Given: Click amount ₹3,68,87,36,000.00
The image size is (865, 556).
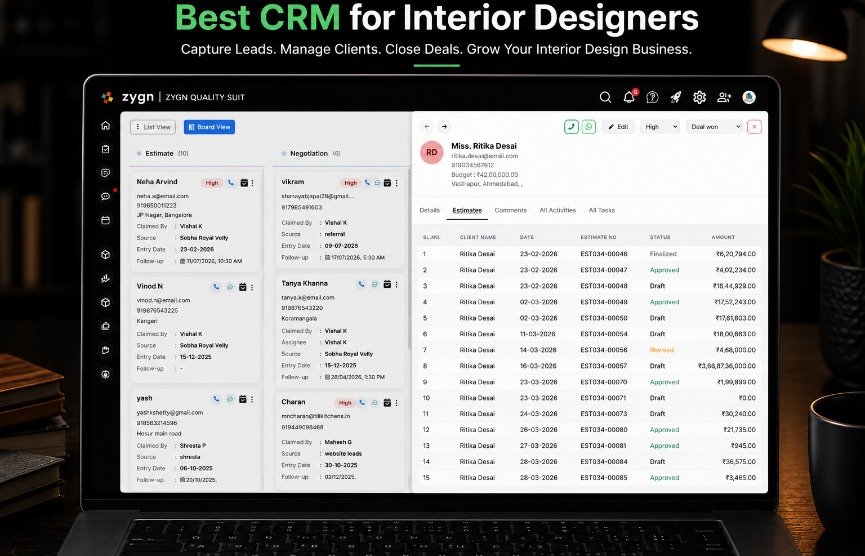Looking at the screenshot, I should tap(727, 366).
